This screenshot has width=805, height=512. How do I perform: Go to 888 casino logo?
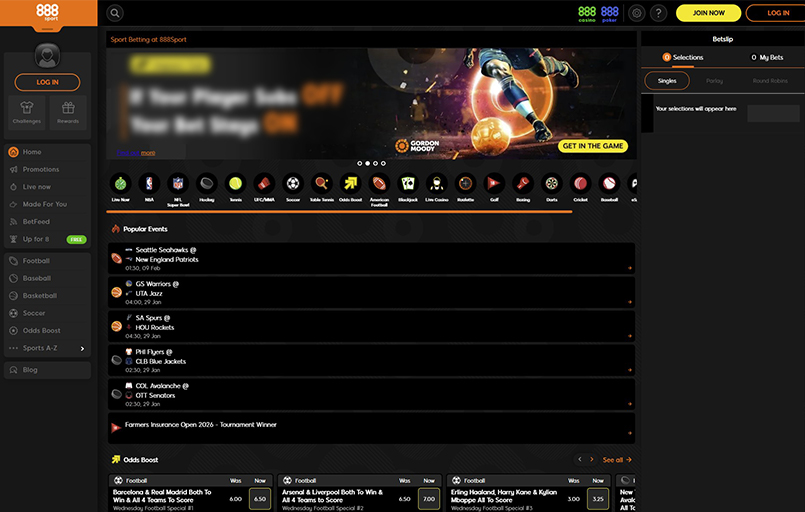[x=587, y=13]
